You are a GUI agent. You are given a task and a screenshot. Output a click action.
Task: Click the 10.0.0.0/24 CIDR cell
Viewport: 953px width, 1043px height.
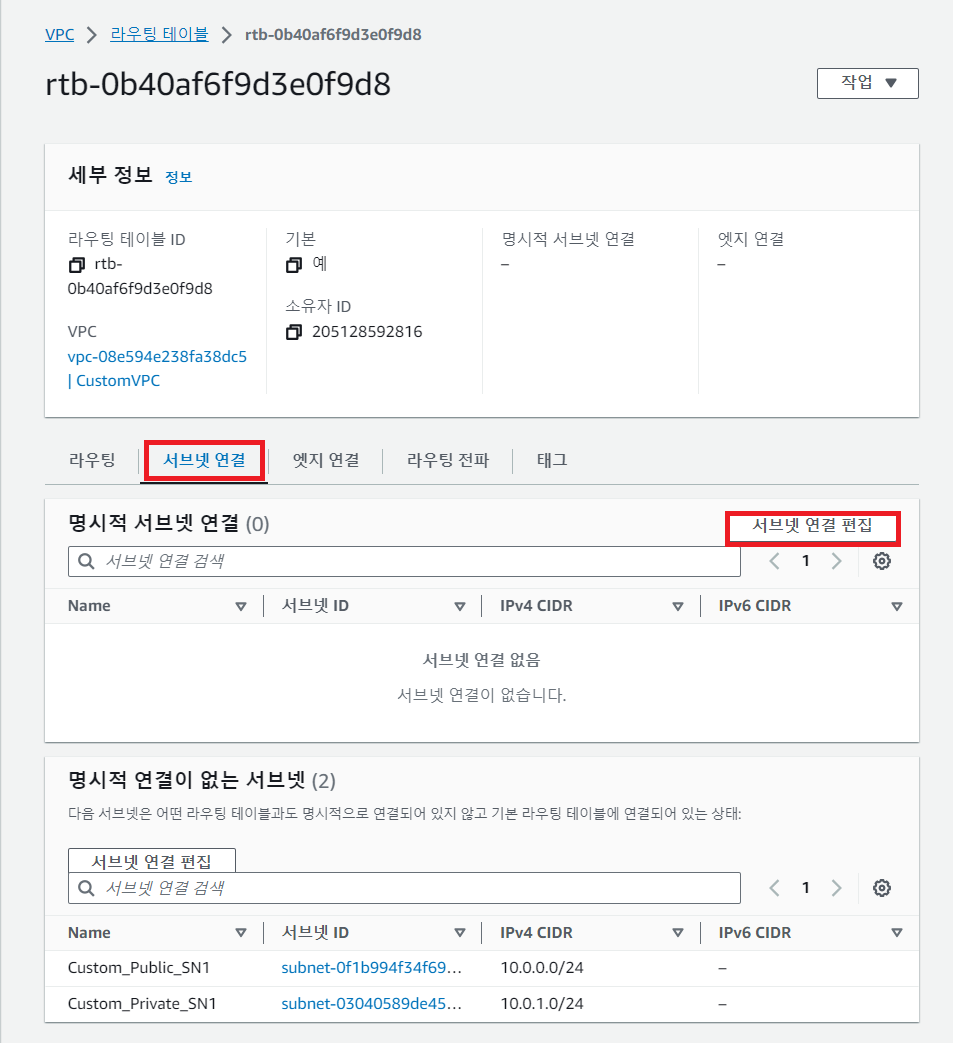tap(542, 968)
